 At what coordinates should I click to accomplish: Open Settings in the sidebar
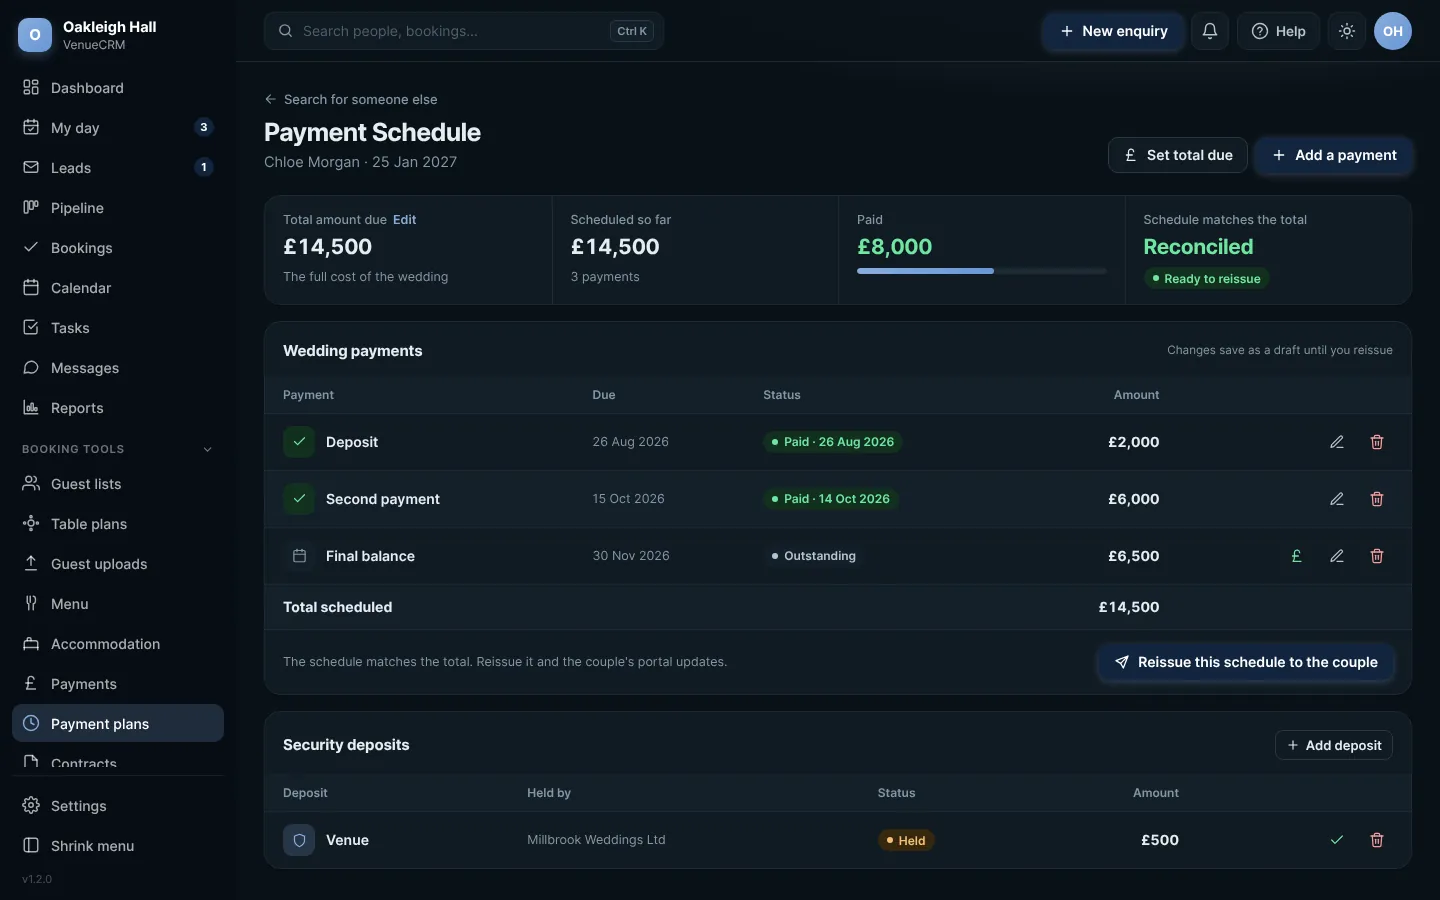(118, 806)
